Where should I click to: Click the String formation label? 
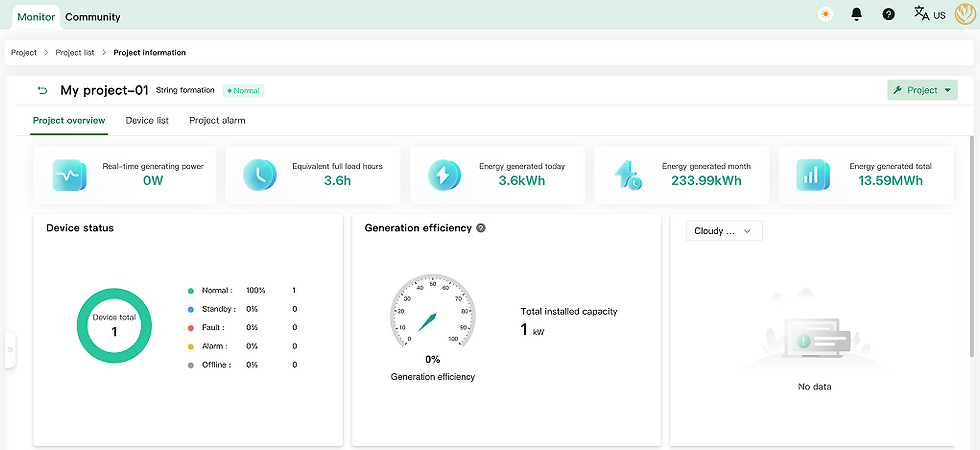(185, 90)
